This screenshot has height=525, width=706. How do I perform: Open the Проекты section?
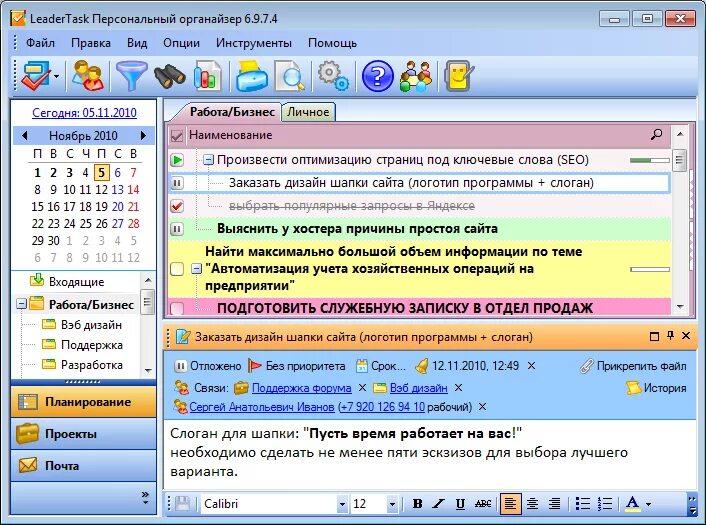coord(84,434)
